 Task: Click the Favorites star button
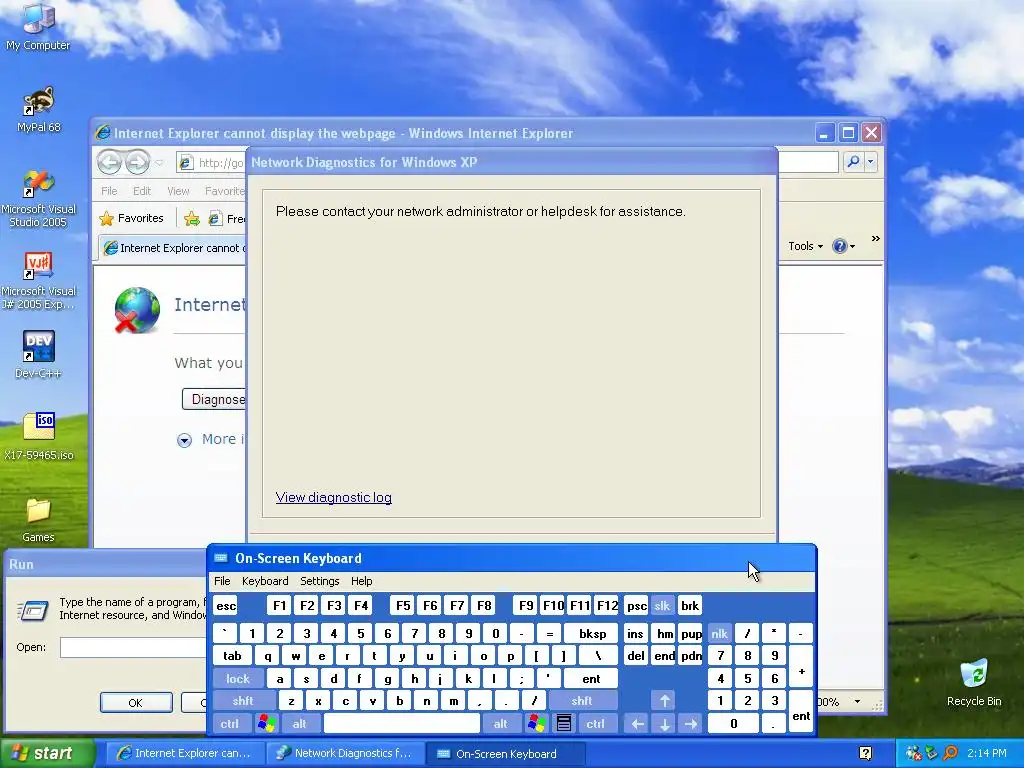pos(131,218)
